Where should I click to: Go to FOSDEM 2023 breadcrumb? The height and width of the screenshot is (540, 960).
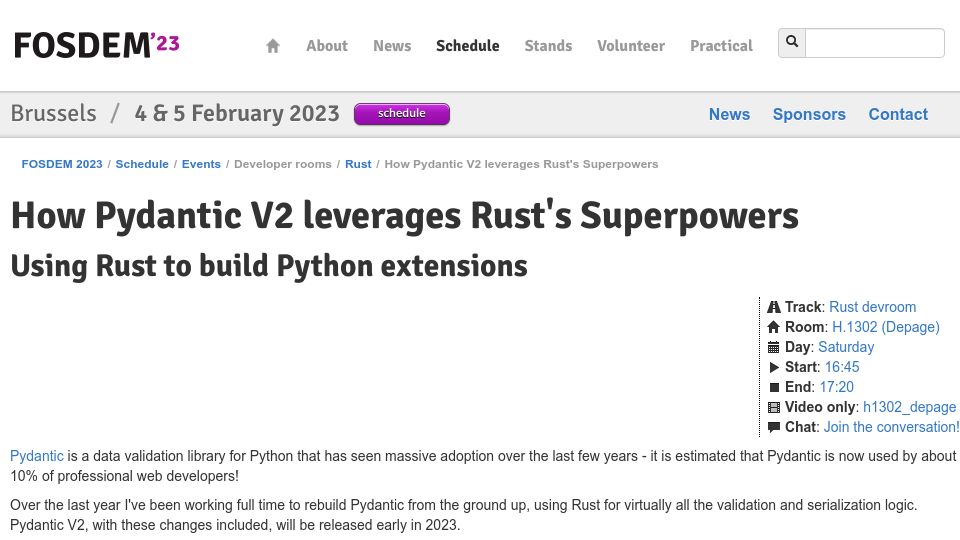(62, 164)
